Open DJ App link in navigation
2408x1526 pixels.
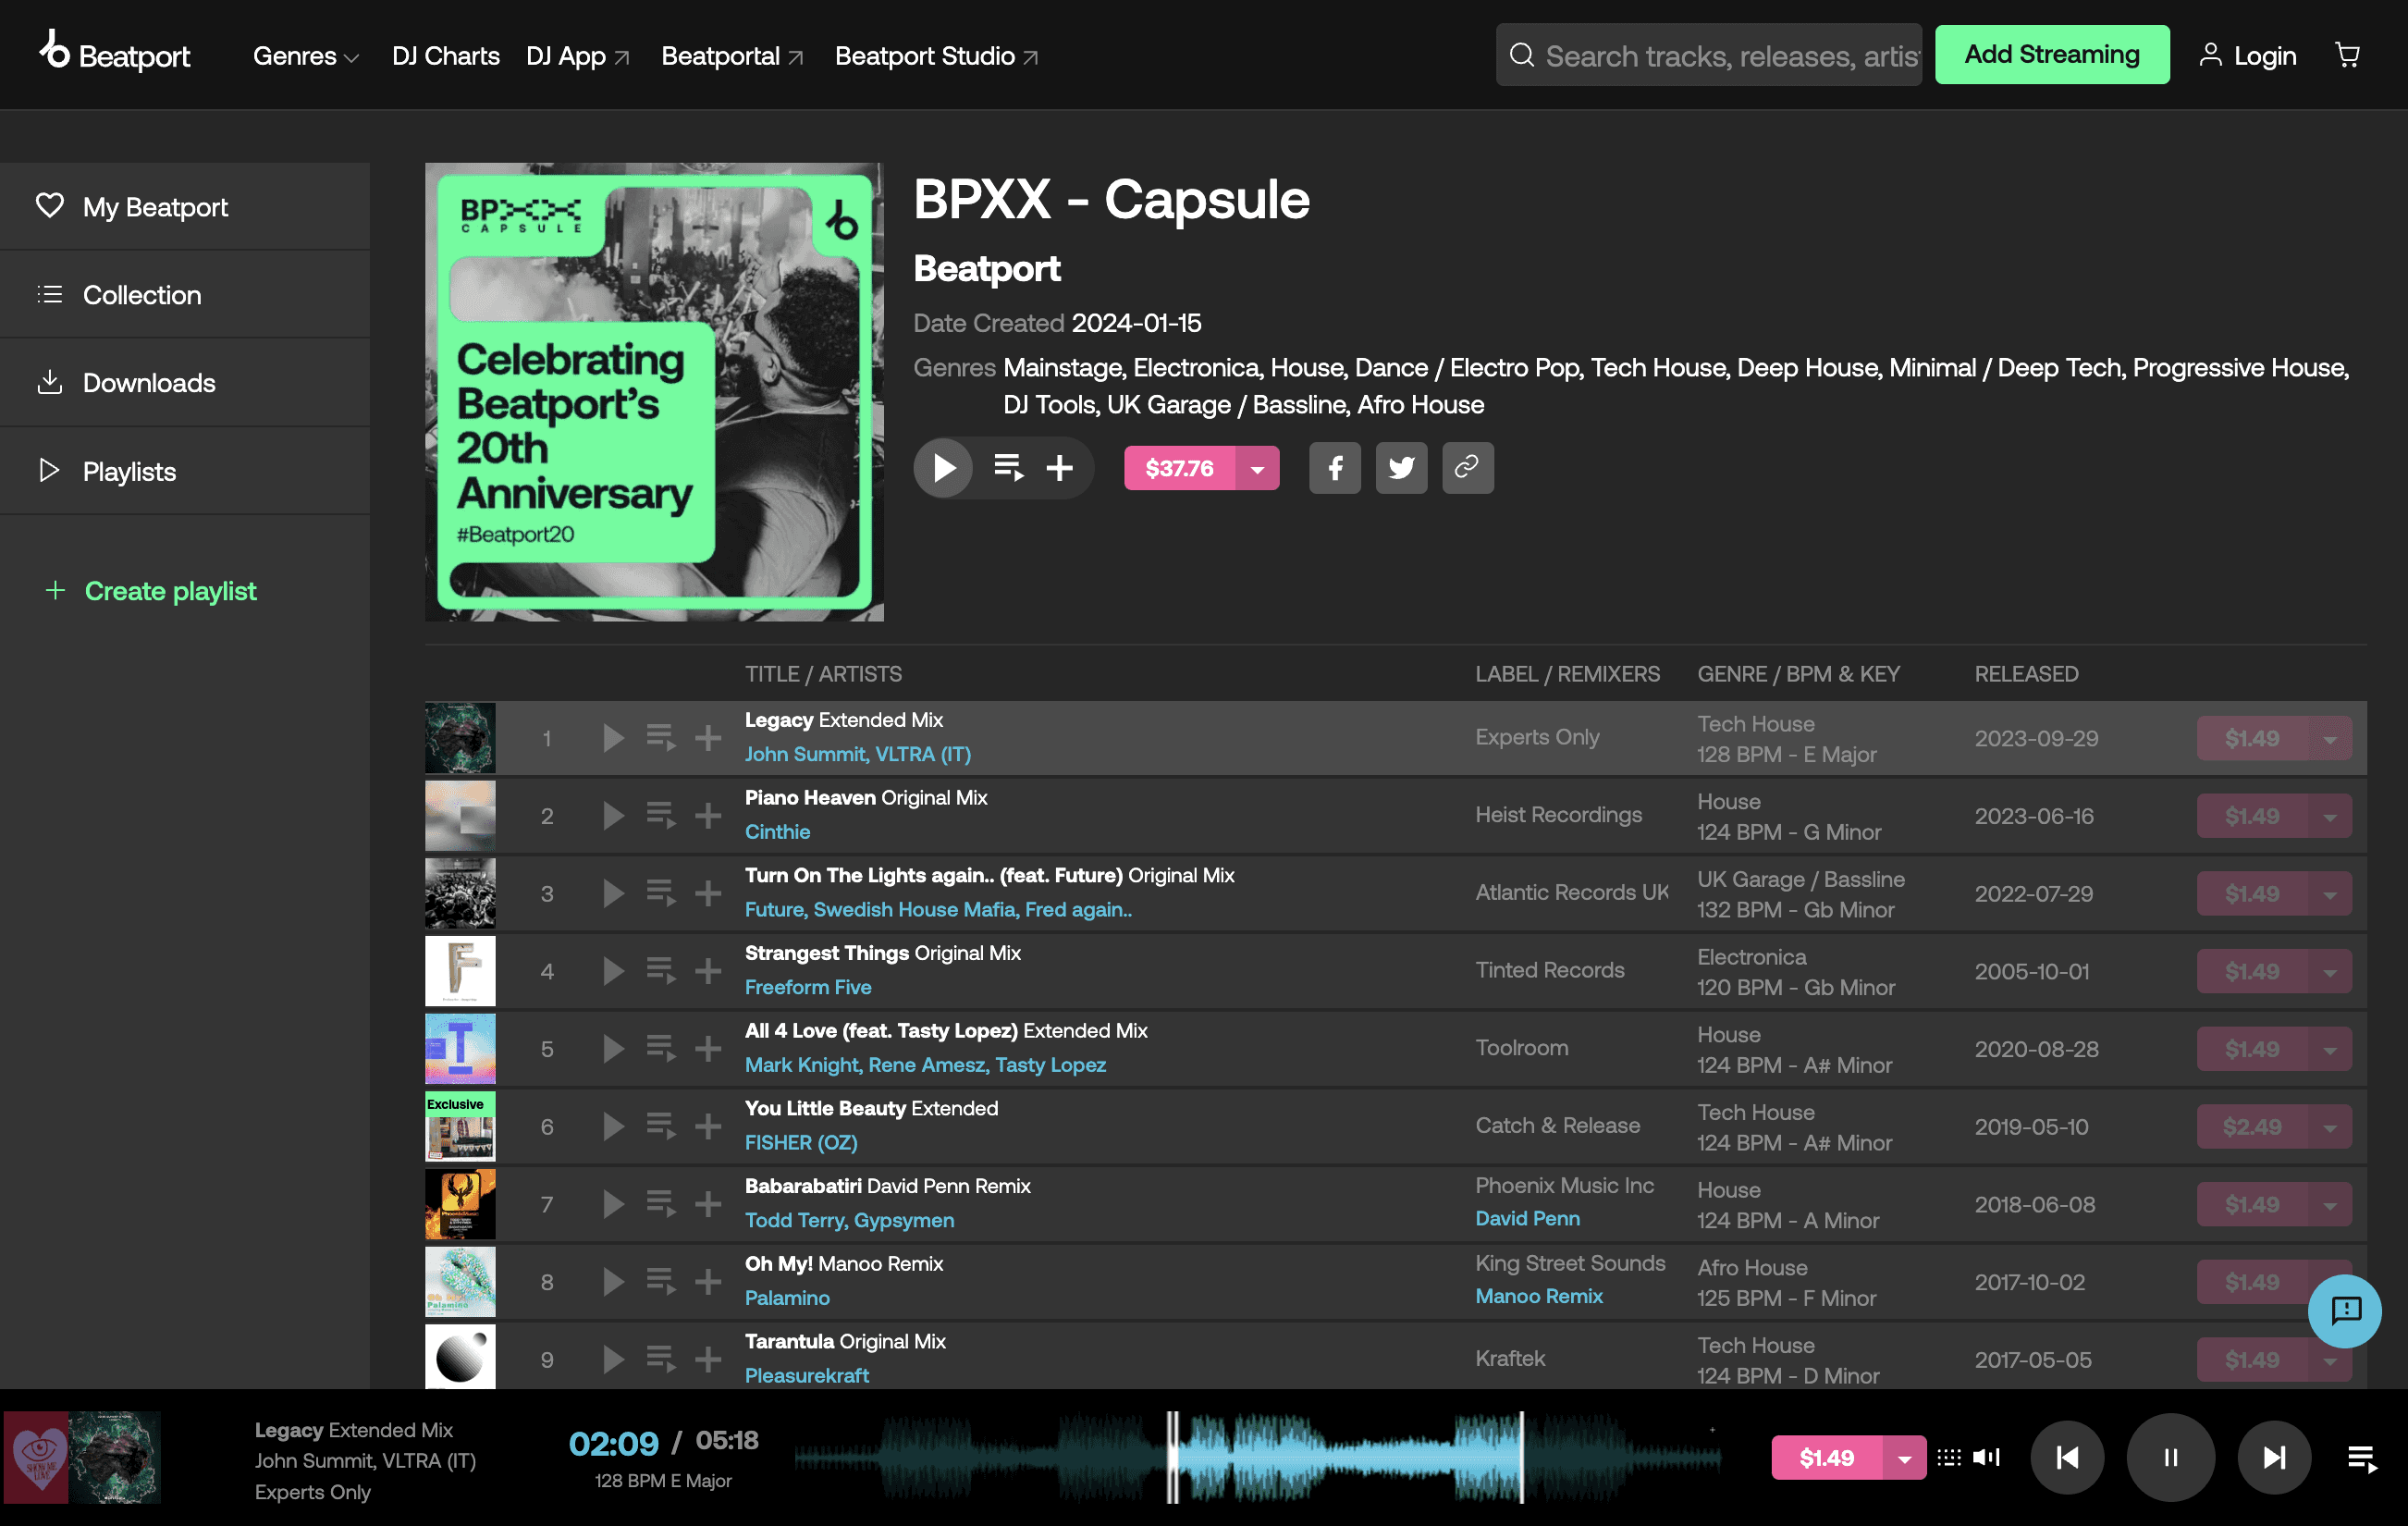(x=577, y=56)
